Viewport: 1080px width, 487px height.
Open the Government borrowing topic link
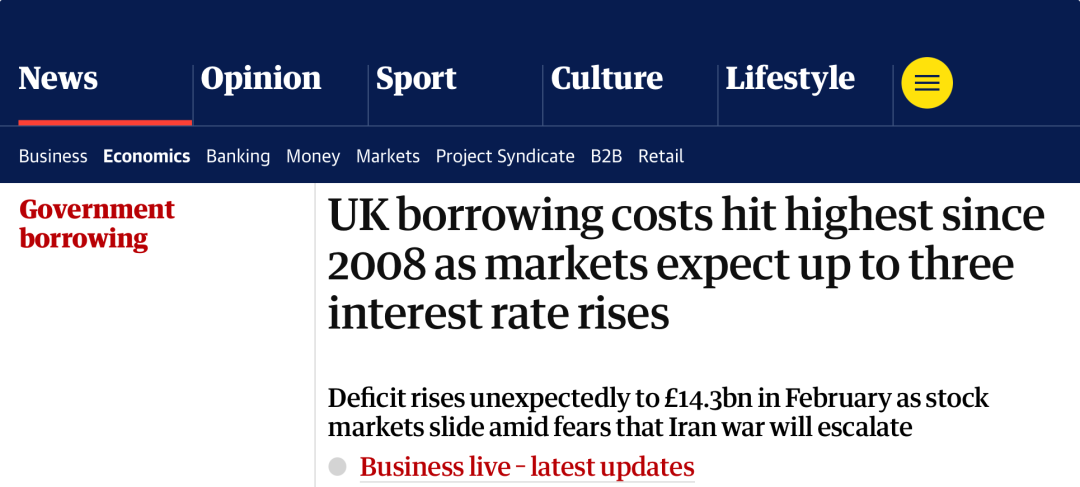coord(97,224)
